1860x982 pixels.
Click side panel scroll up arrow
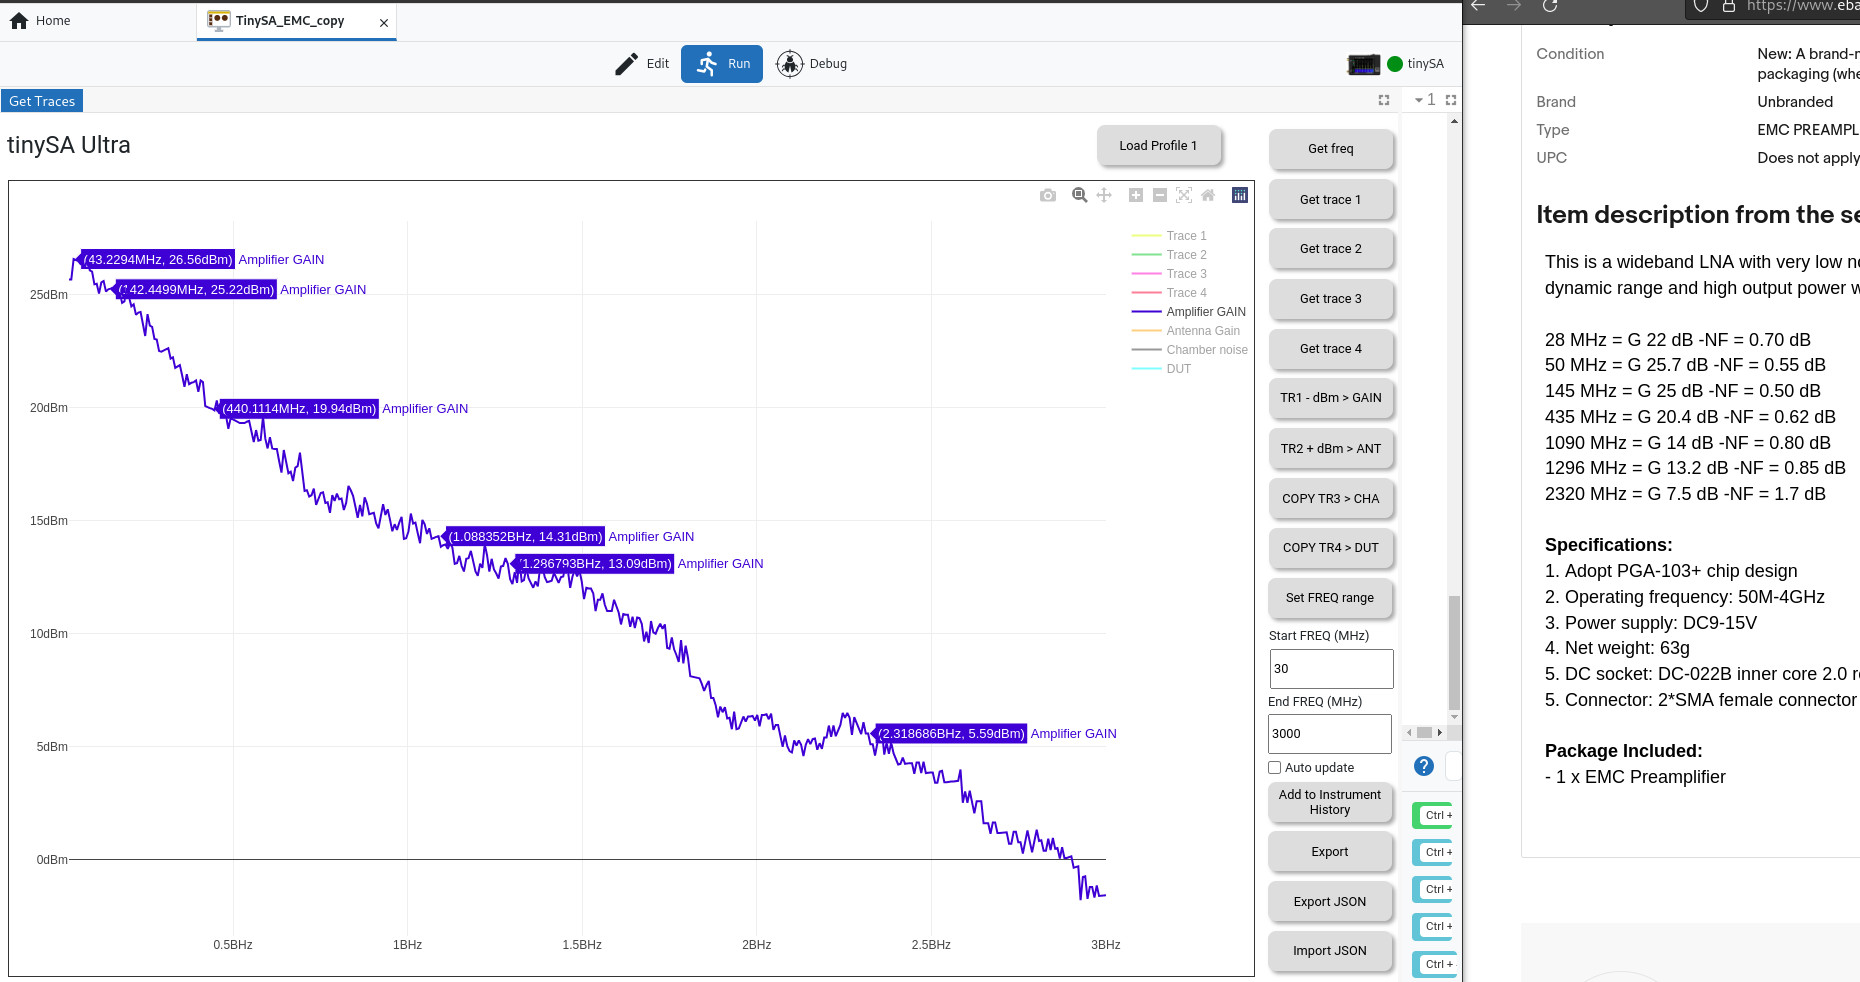click(x=1454, y=121)
